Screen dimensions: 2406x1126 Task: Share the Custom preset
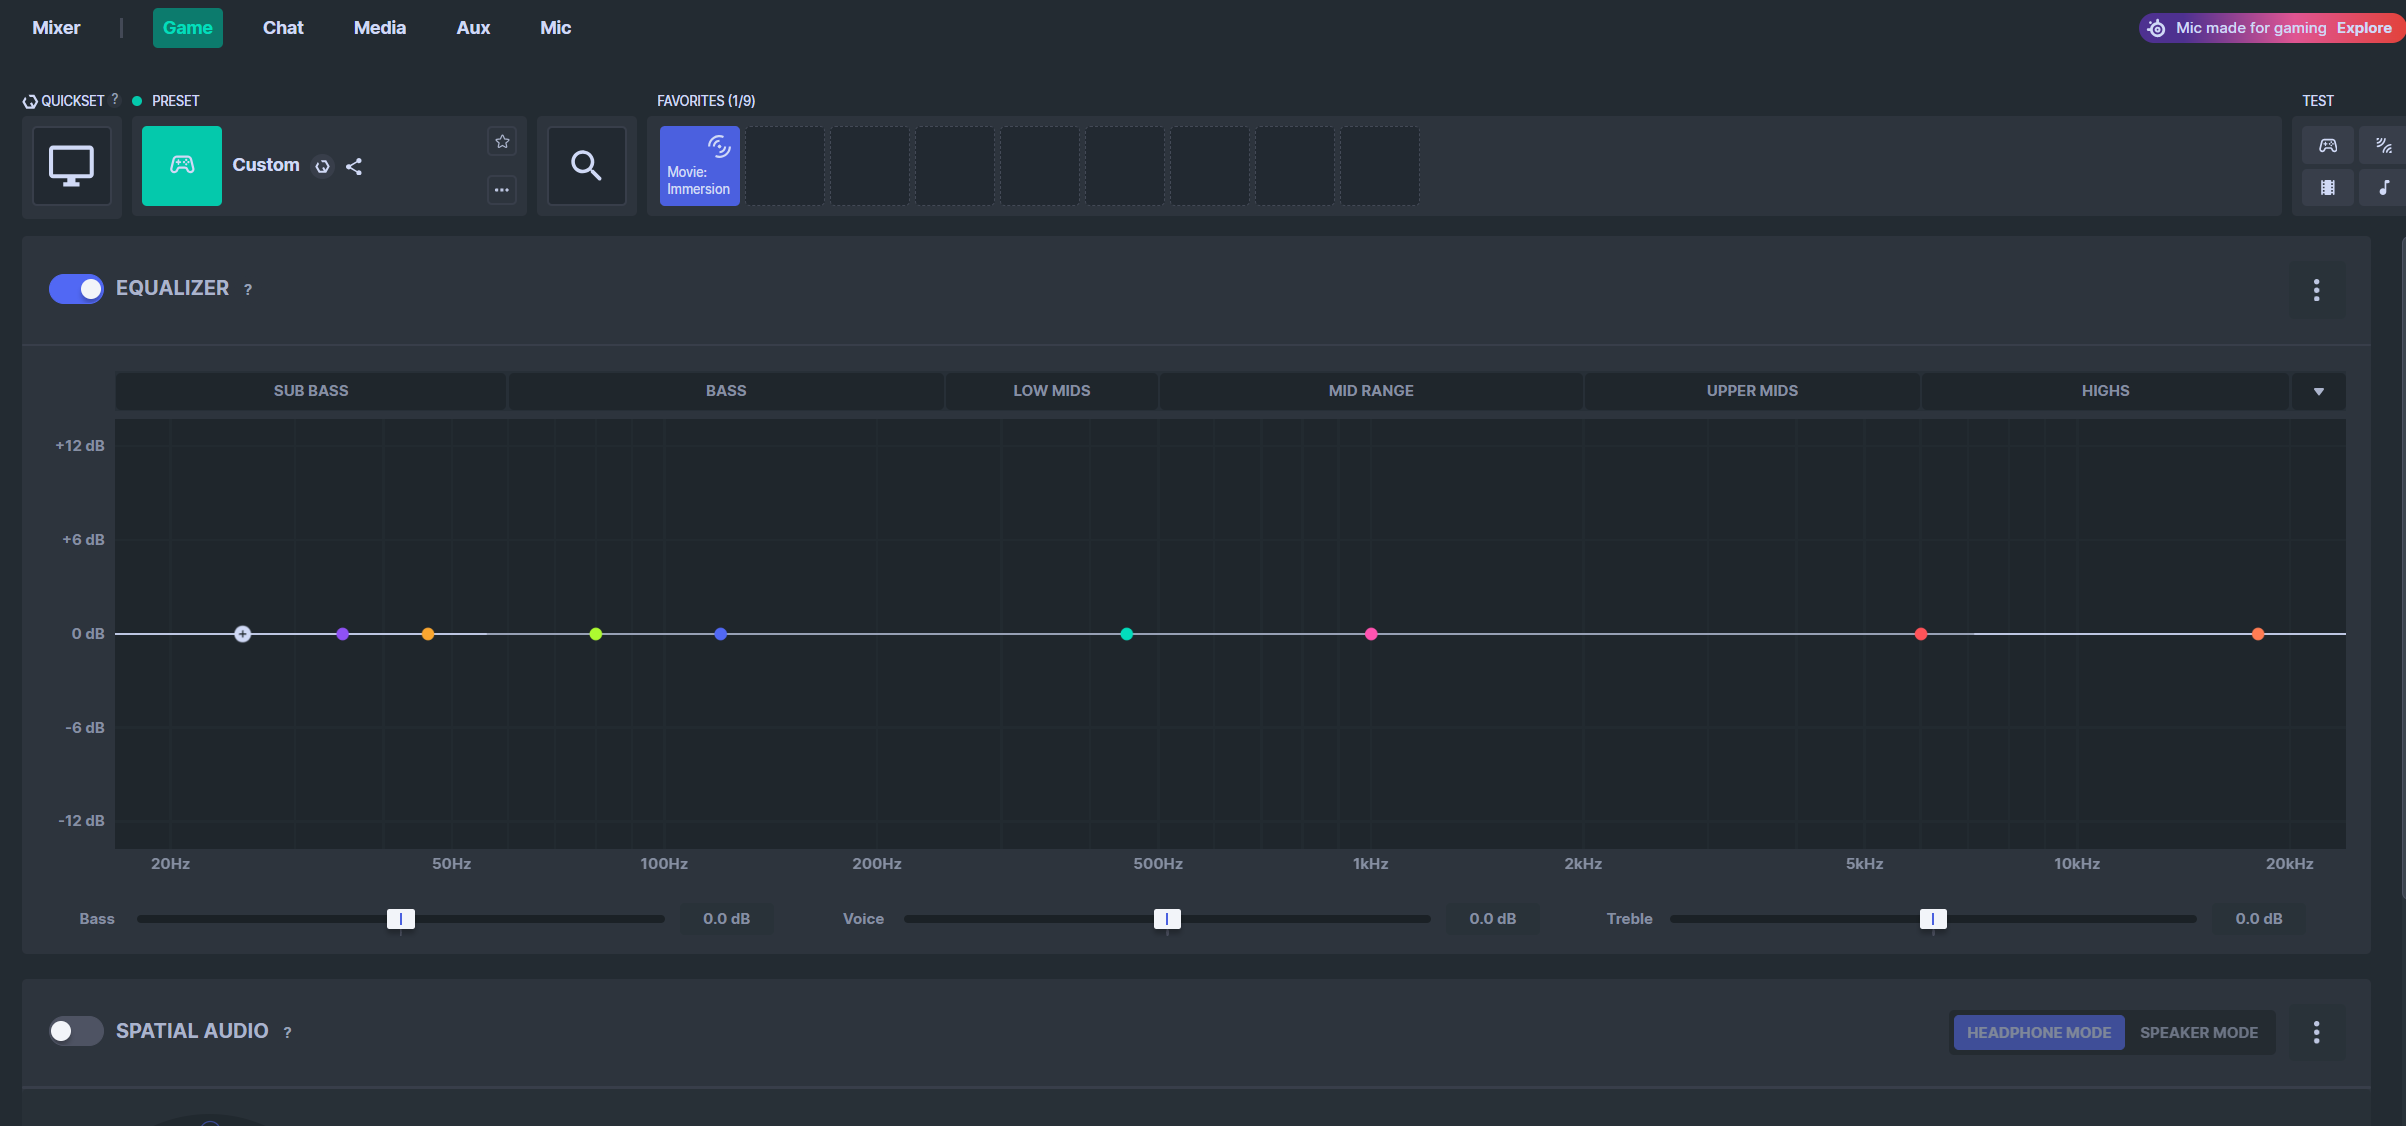[x=354, y=166]
